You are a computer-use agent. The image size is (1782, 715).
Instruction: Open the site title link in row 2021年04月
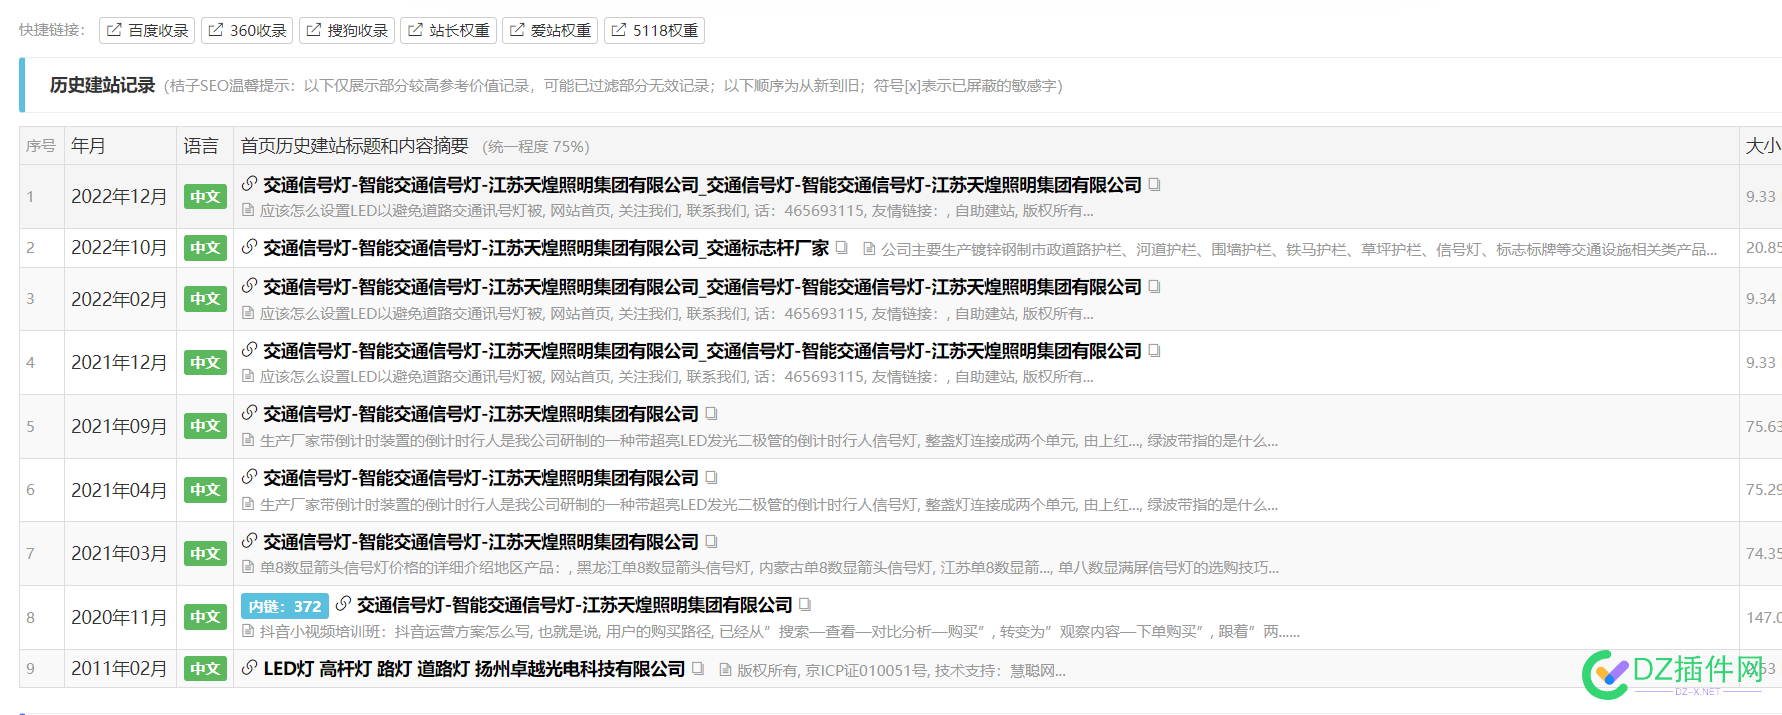click(481, 478)
